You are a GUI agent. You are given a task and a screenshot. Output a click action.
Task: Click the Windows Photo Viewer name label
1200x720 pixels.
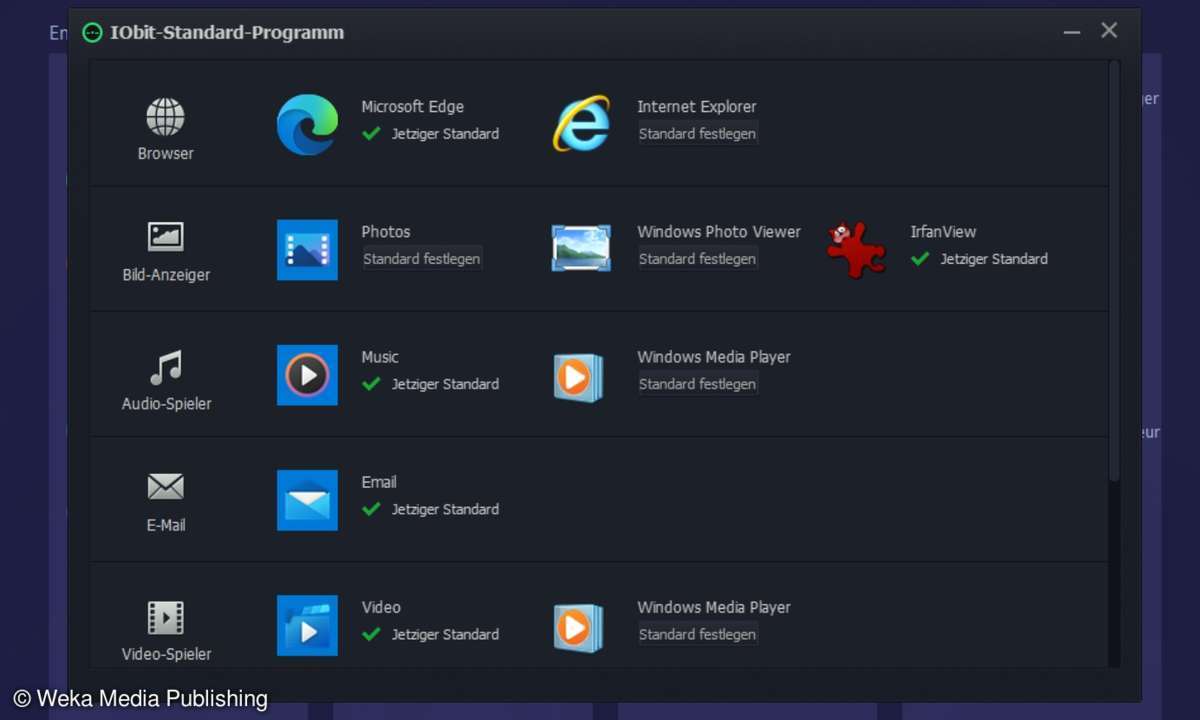point(719,232)
